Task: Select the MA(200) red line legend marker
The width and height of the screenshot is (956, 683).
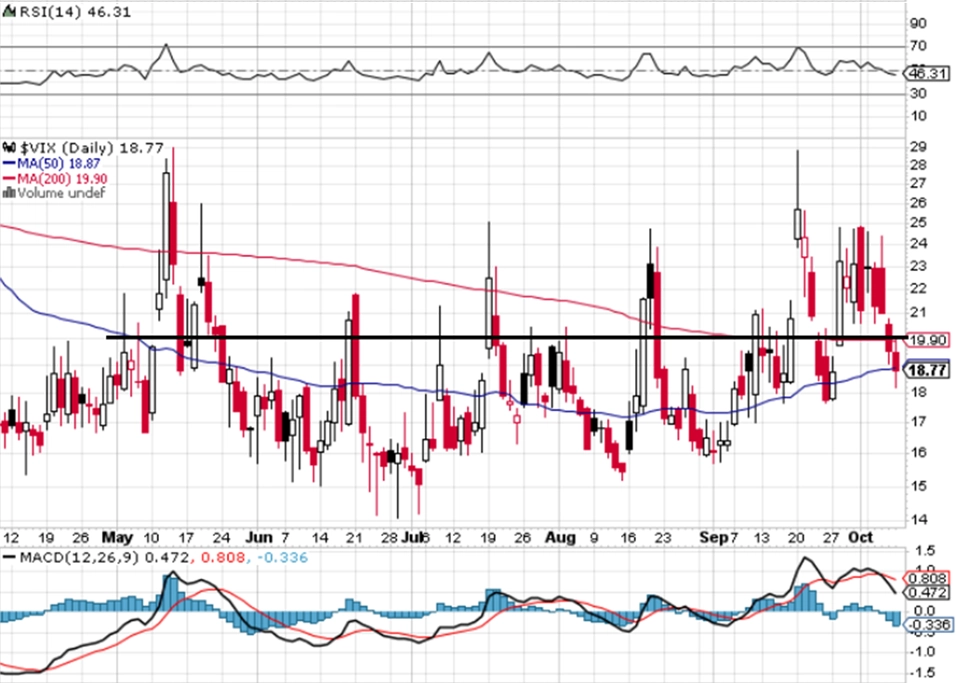Action: click(x=9, y=179)
